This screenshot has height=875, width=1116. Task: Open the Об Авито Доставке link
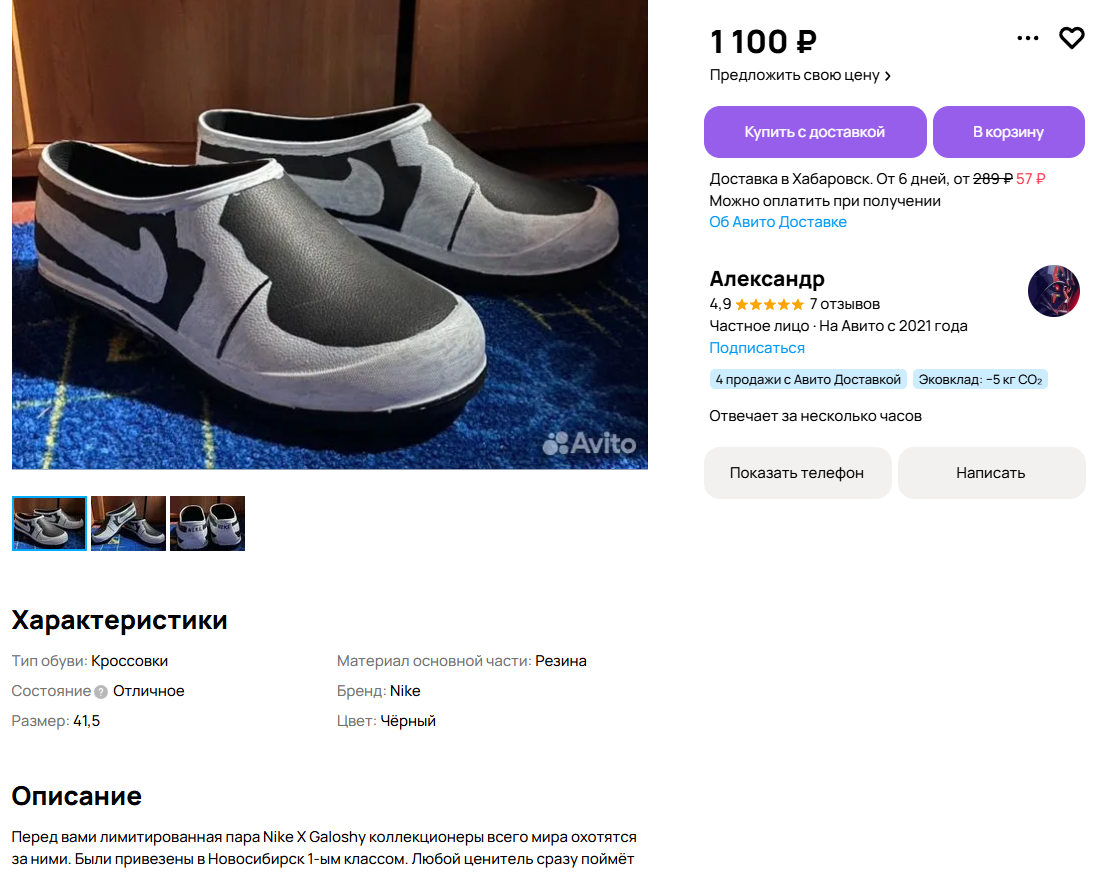(x=778, y=222)
